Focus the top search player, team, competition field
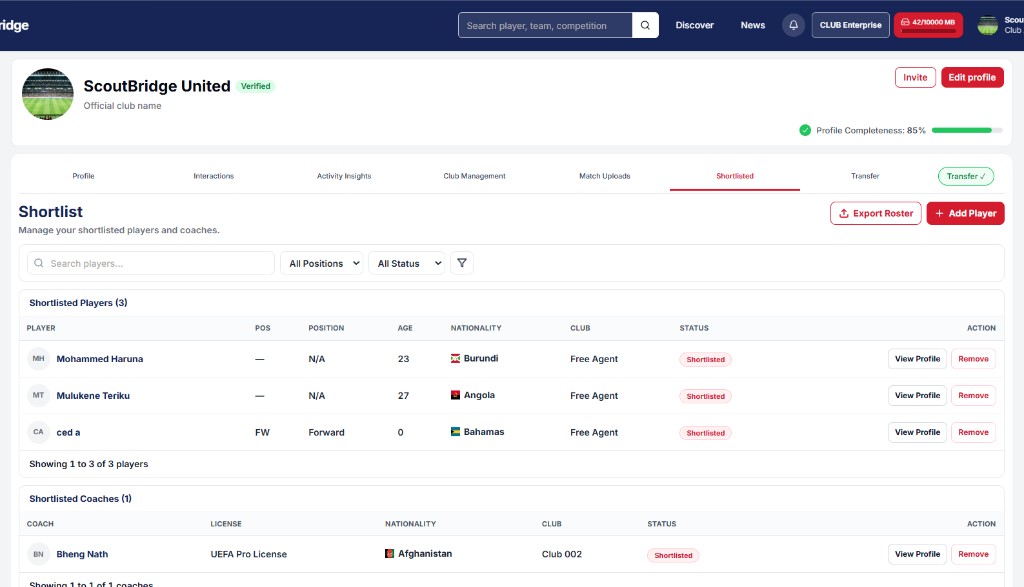This screenshot has width=1024, height=587. click(545, 25)
